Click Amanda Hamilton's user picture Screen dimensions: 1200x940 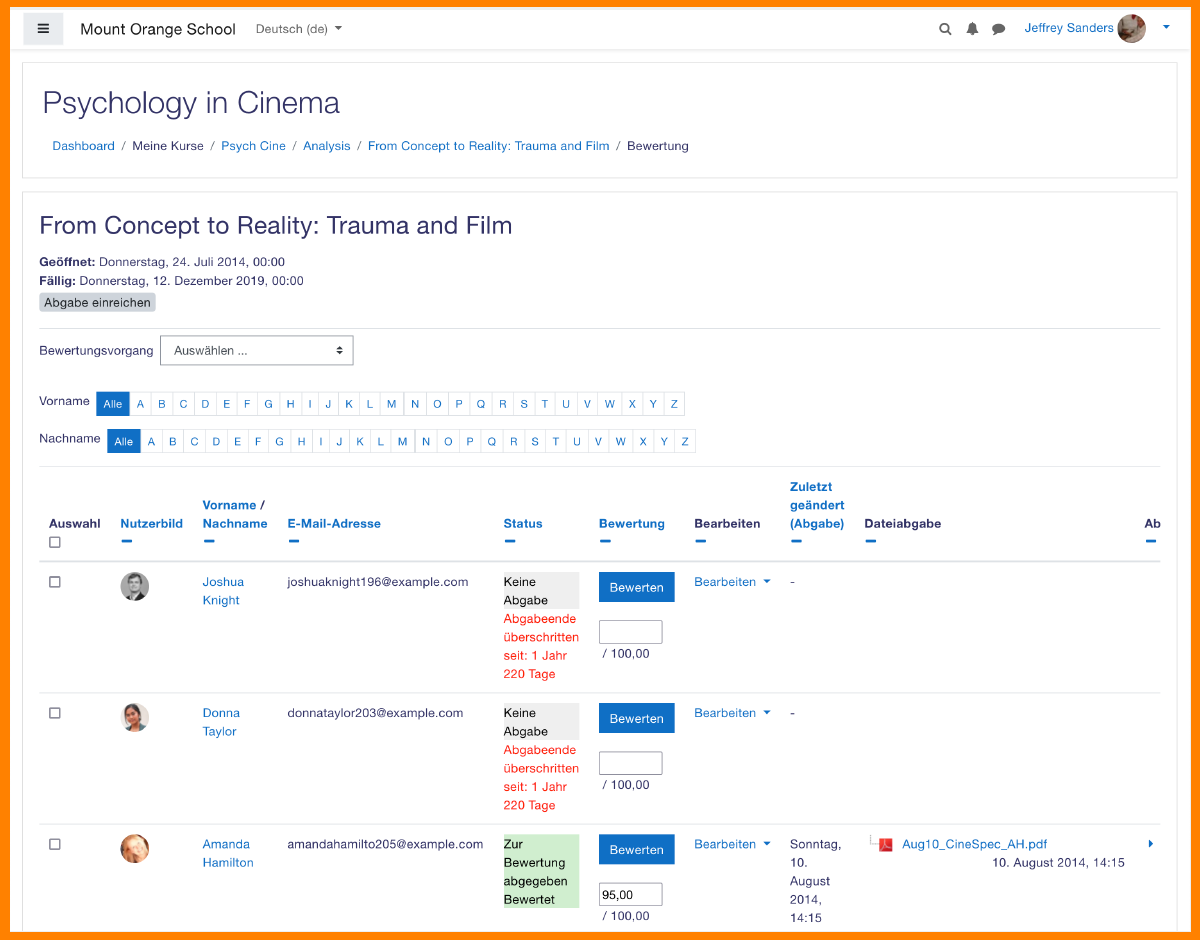tap(135, 849)
